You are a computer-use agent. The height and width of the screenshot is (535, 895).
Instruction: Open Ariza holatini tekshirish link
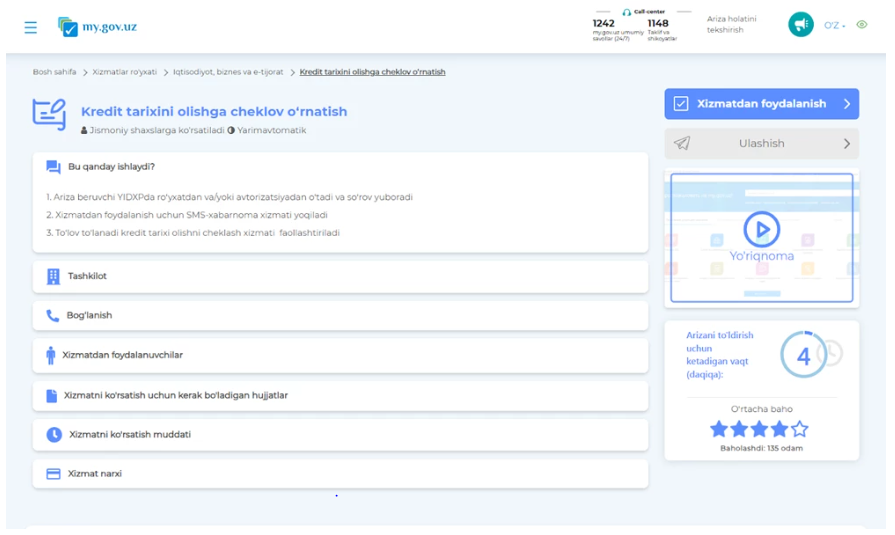click(x=731, y=24)
